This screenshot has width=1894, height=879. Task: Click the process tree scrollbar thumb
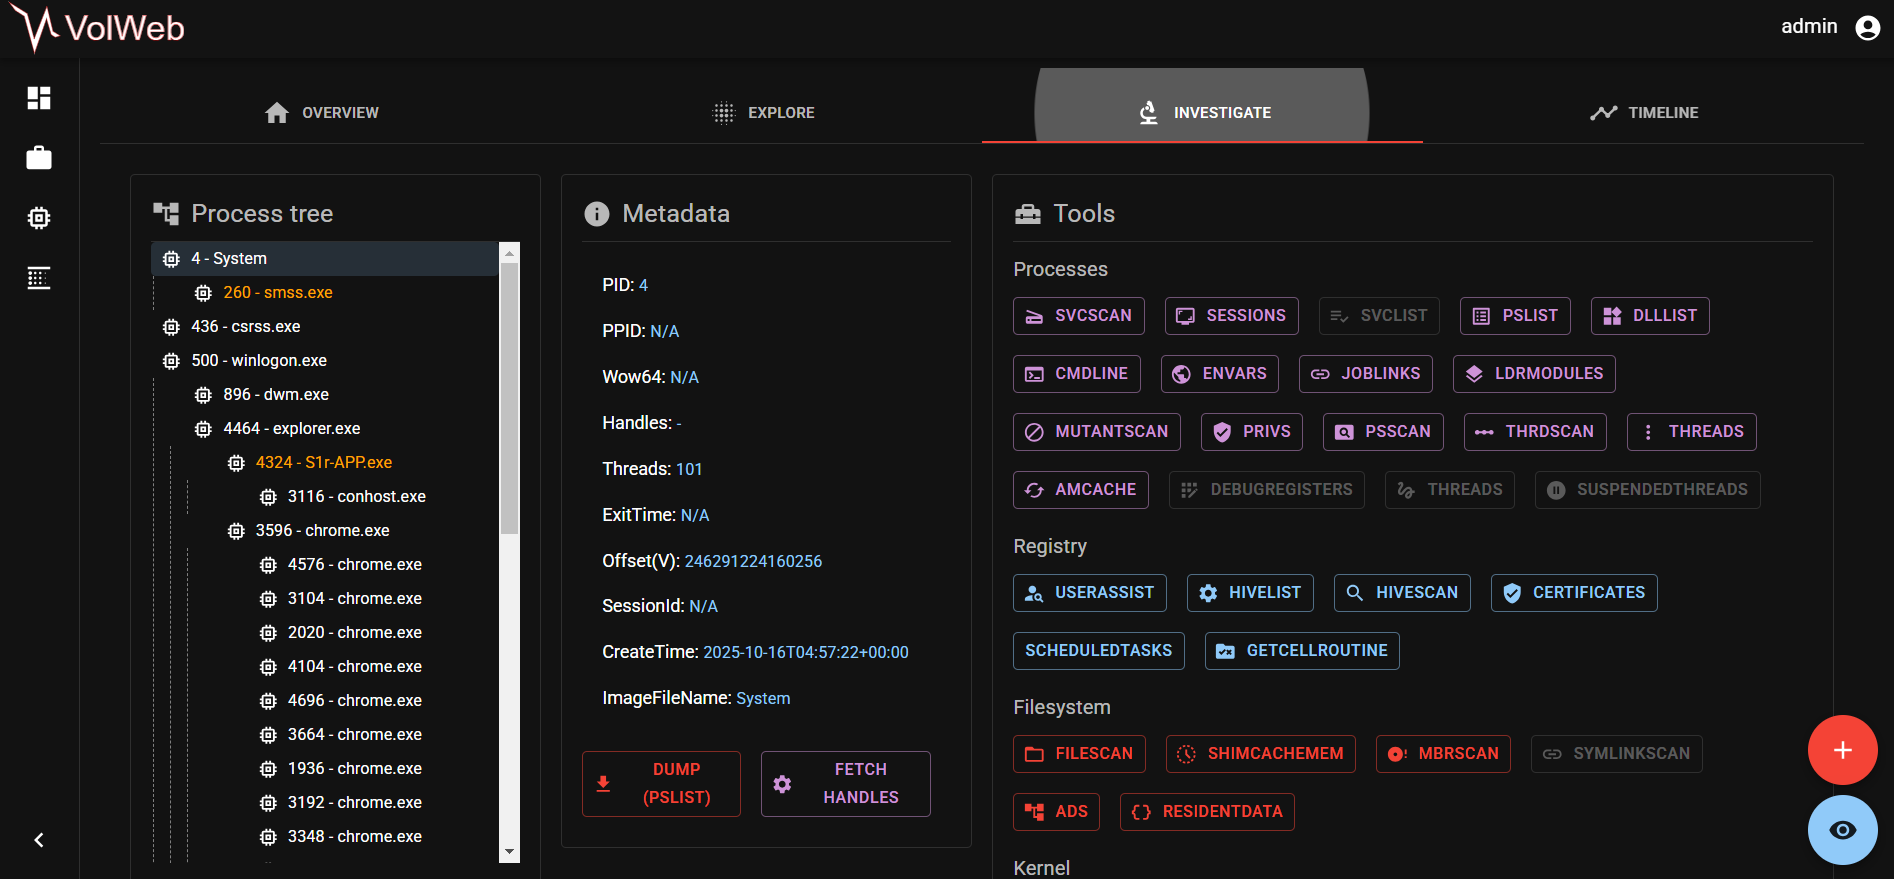[509, 398]
